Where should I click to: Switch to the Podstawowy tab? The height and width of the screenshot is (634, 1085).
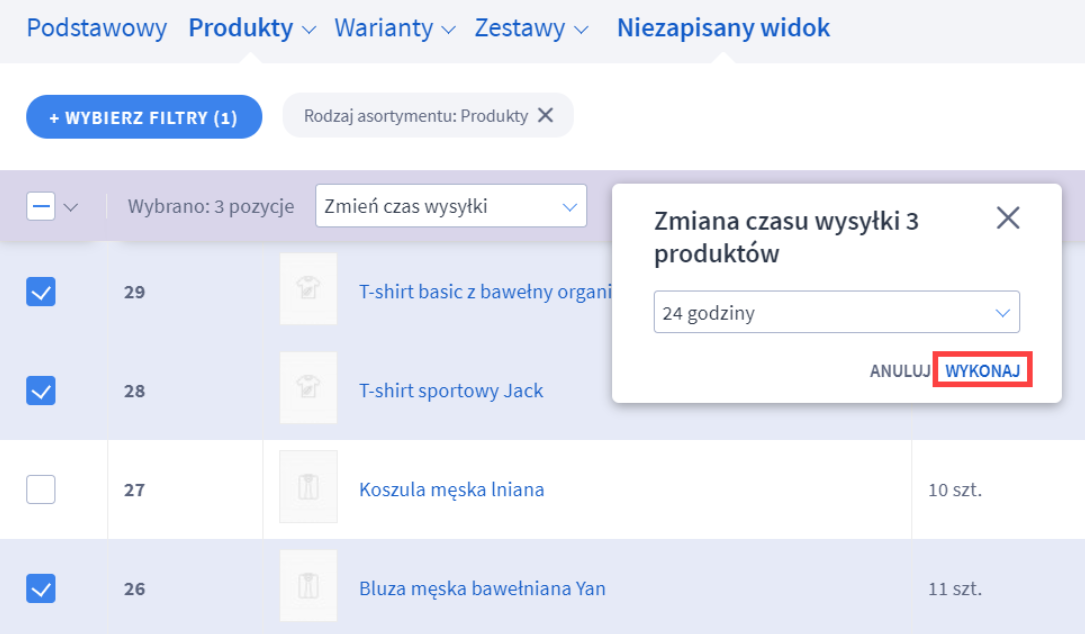tap(95, 28)
